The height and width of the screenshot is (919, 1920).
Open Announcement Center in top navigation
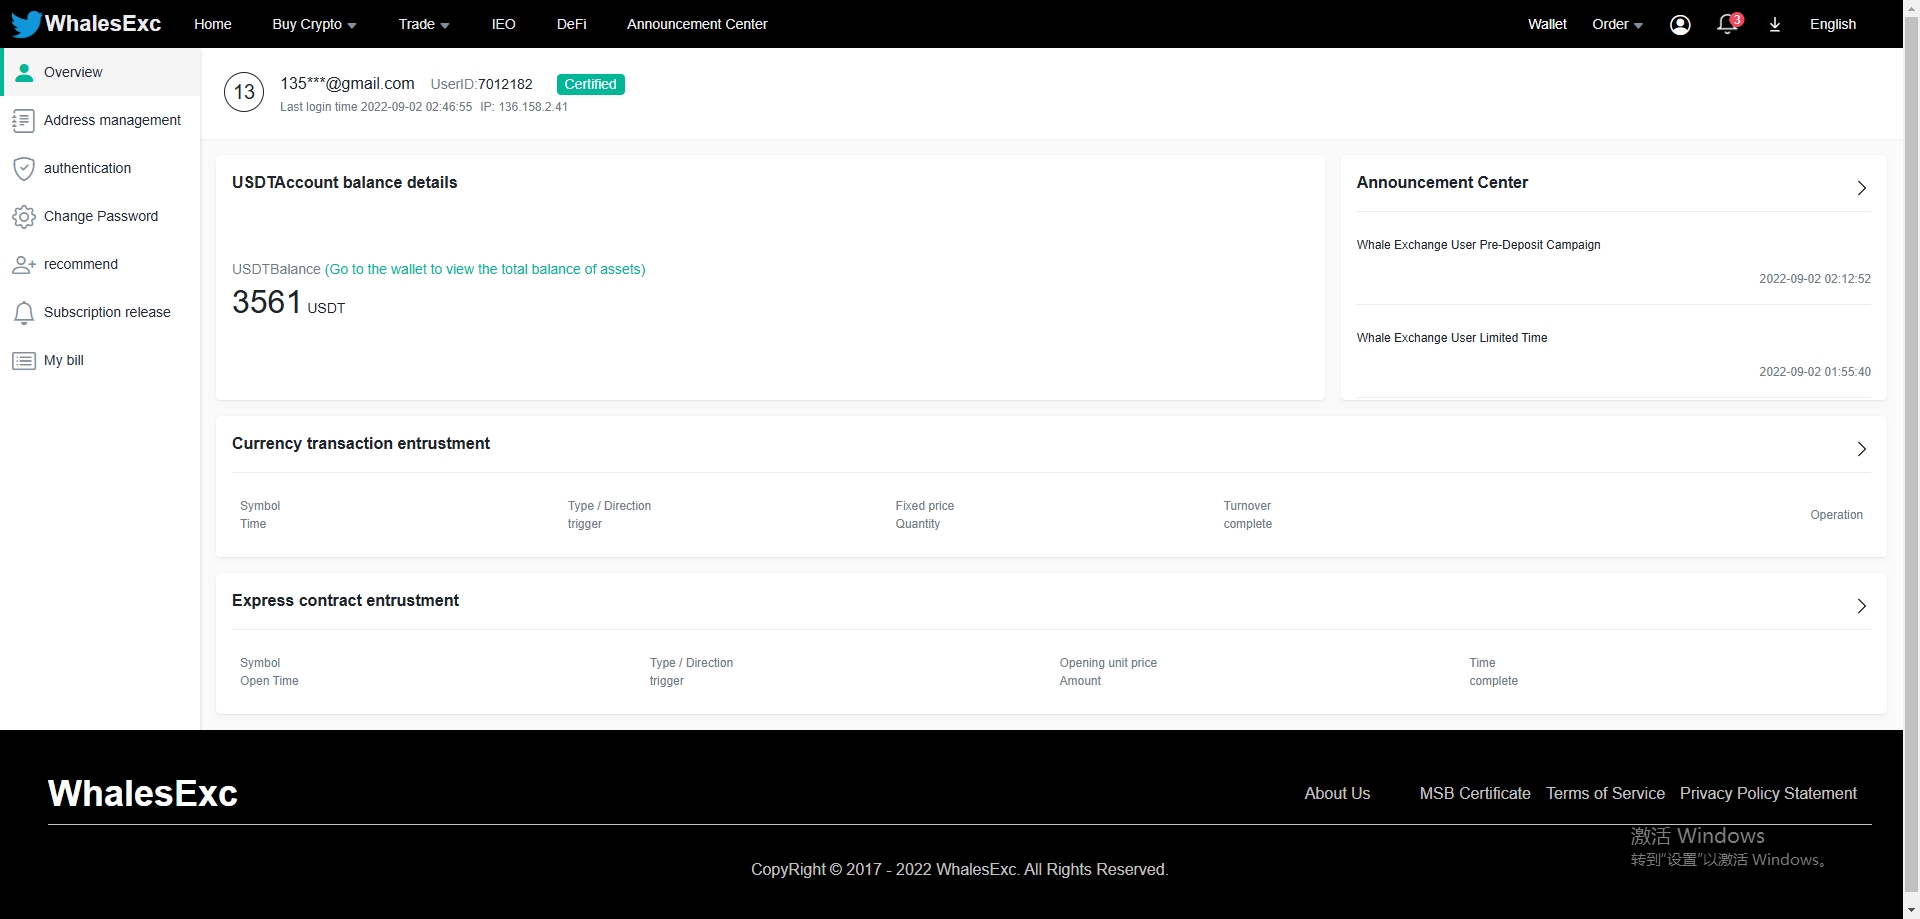click(x=697, y=24)
